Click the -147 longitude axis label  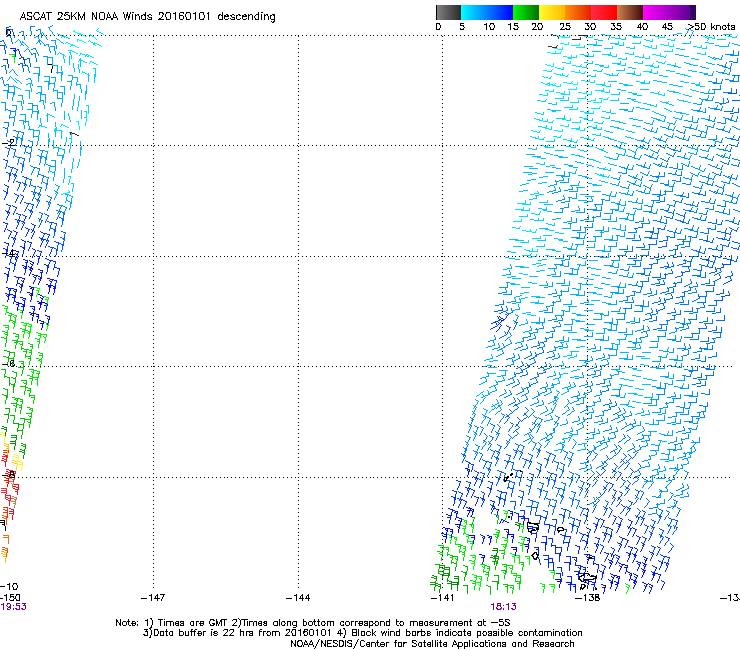153,598
